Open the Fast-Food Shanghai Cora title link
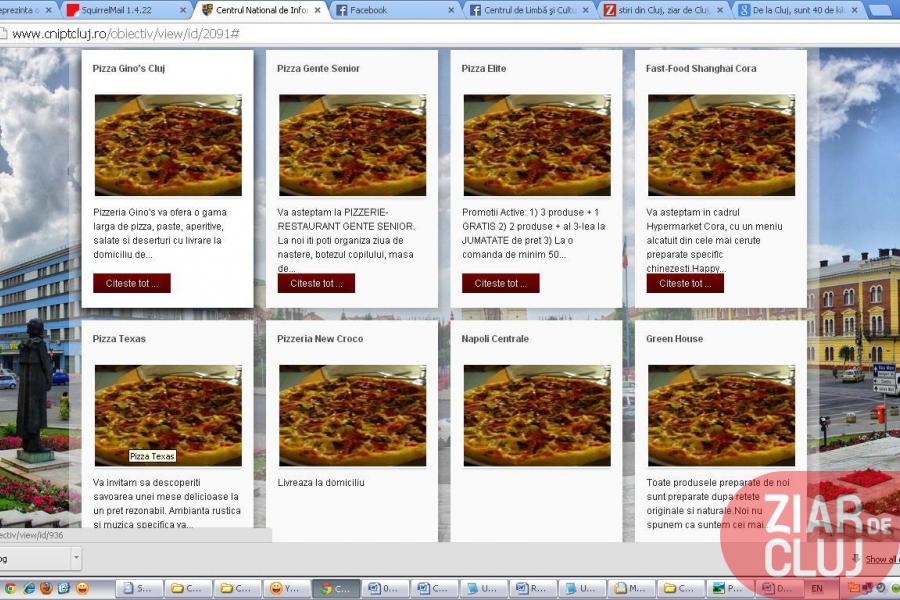The image size is (900, 600). [x=701, y=68]
